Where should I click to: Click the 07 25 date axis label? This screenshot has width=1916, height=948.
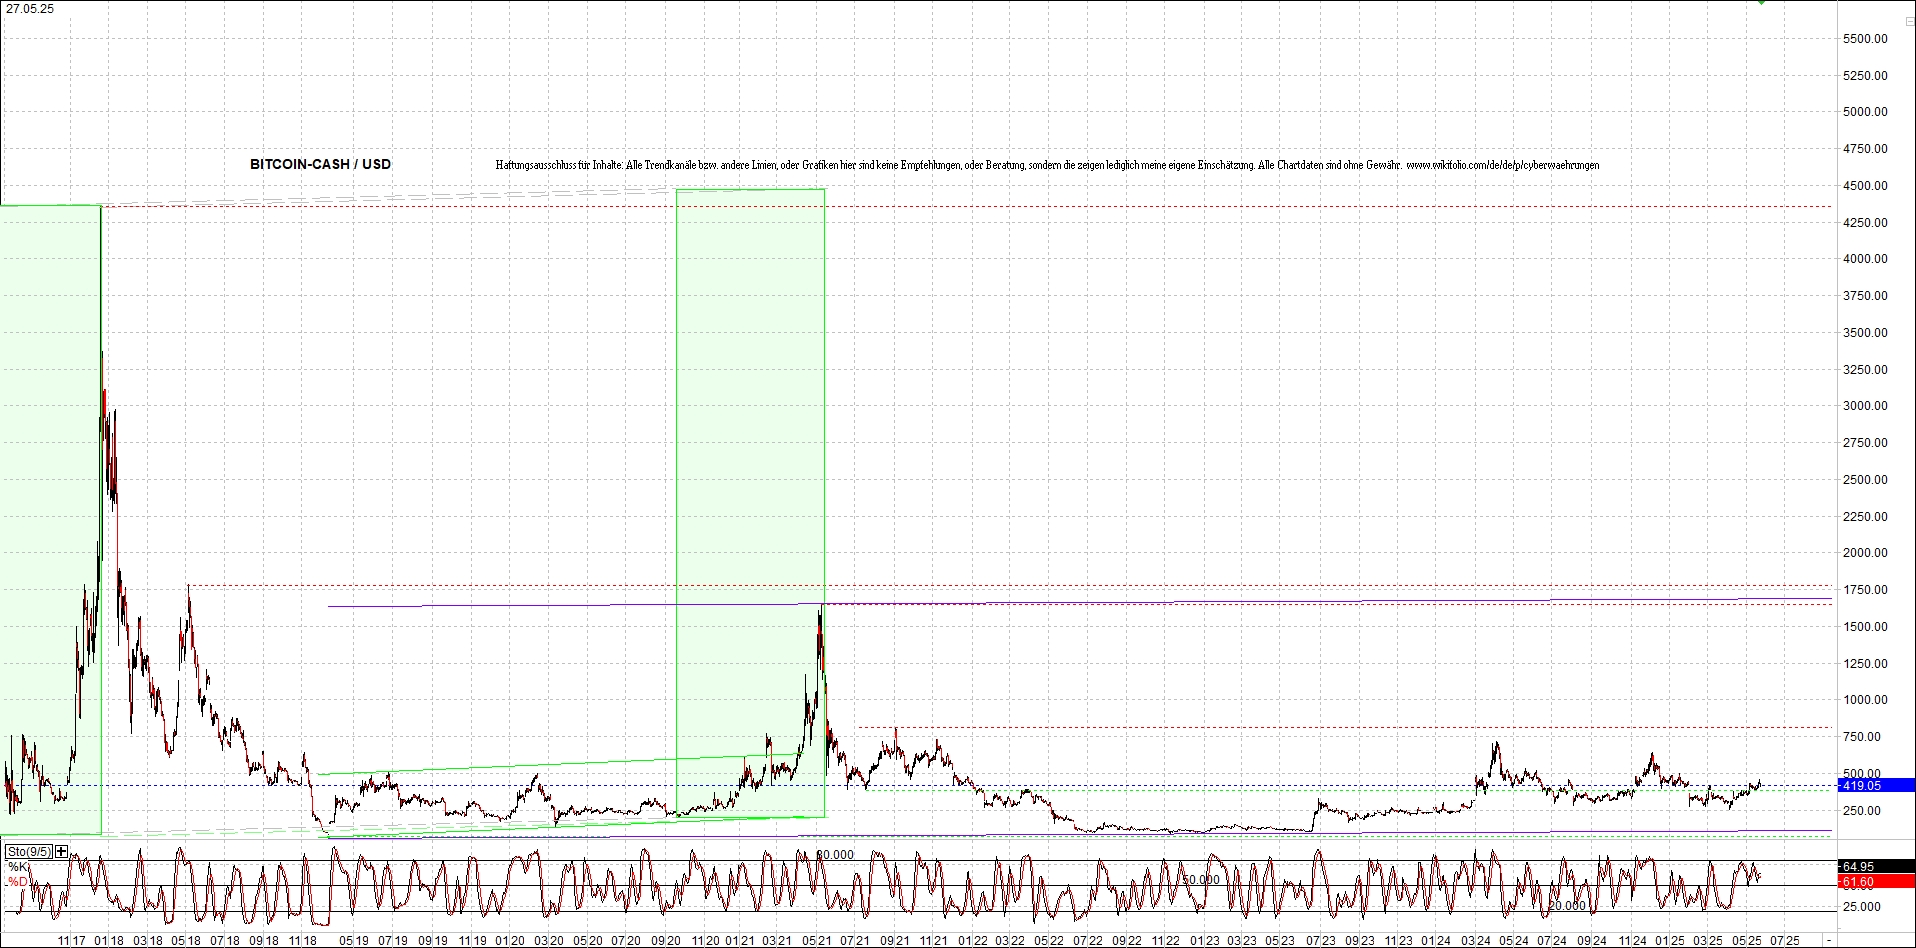tap(1785, 940)
